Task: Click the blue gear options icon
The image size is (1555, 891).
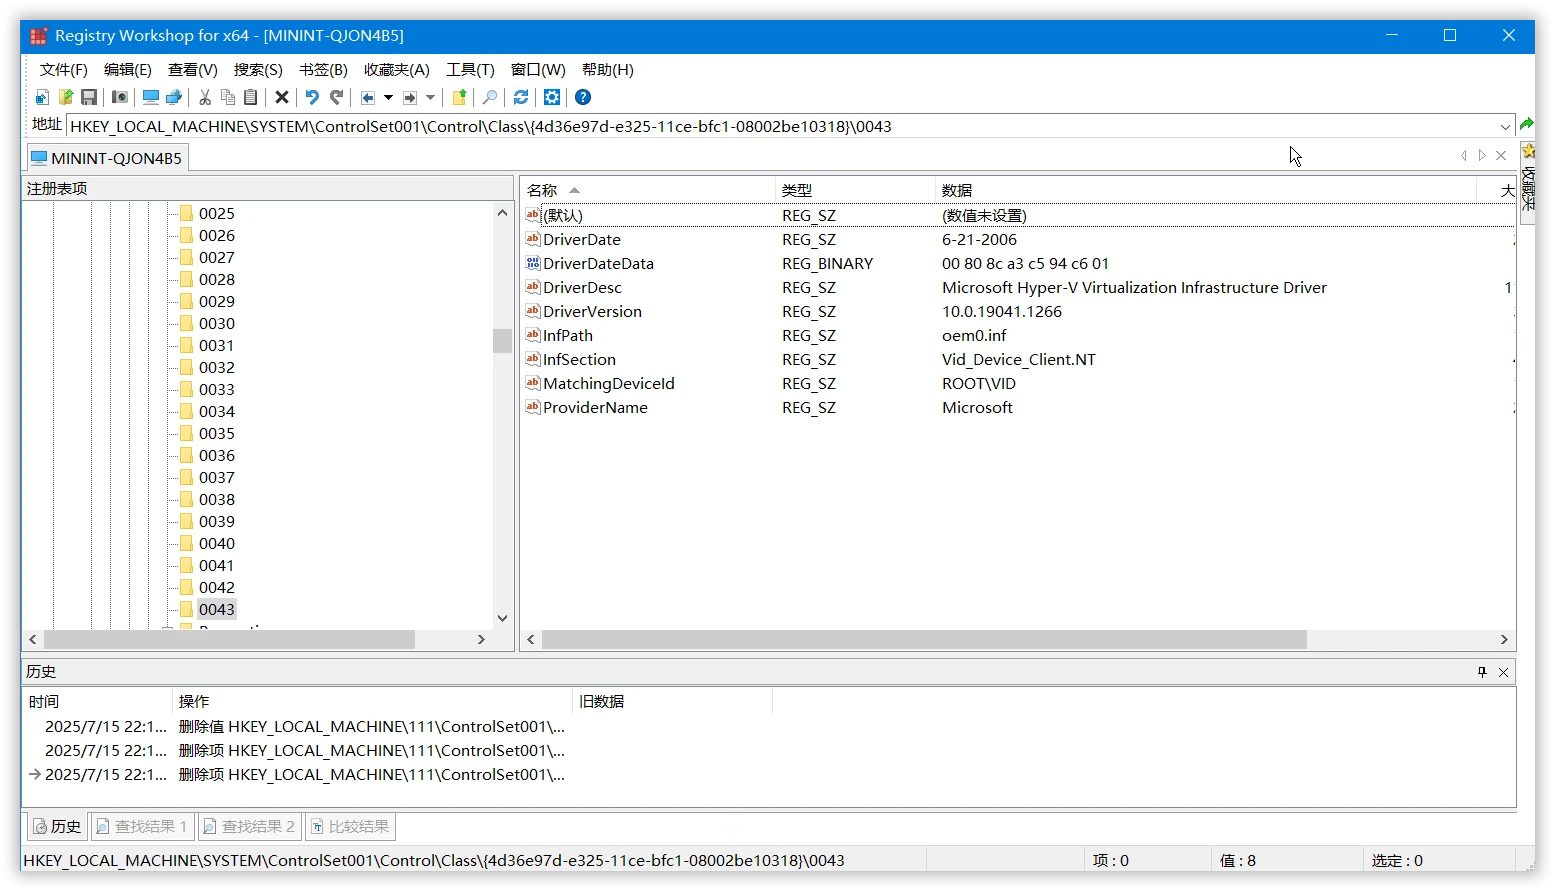Action: (x=552, y=97)
